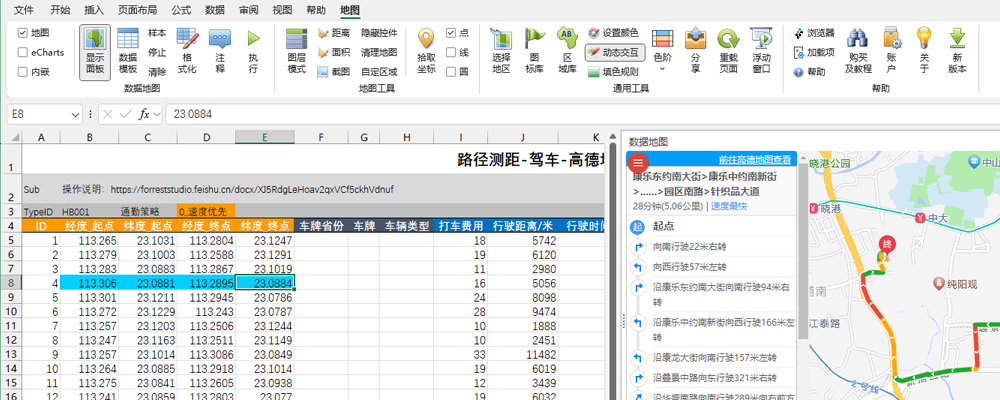
Task: Click 自定区域 custom region
Action: 379,71
